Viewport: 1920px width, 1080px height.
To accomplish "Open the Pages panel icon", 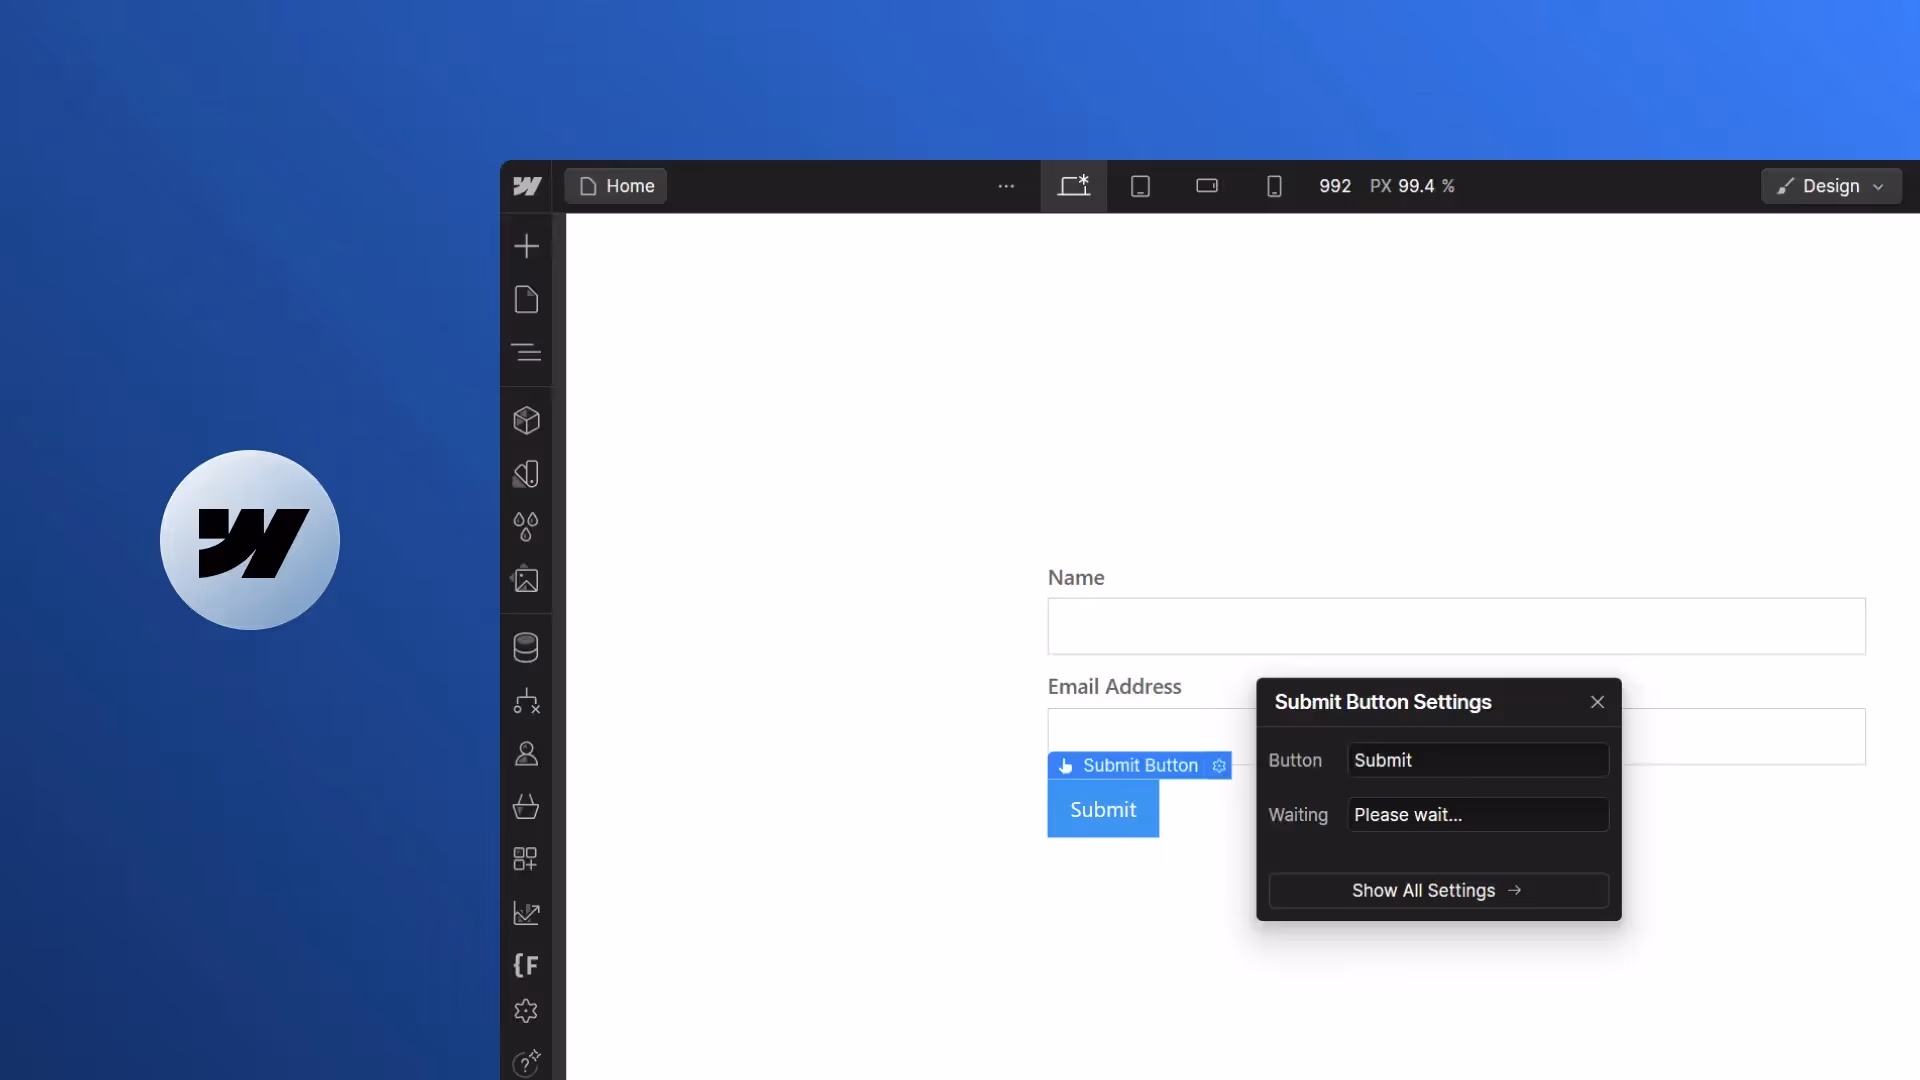I will click(x=526, y=299).
